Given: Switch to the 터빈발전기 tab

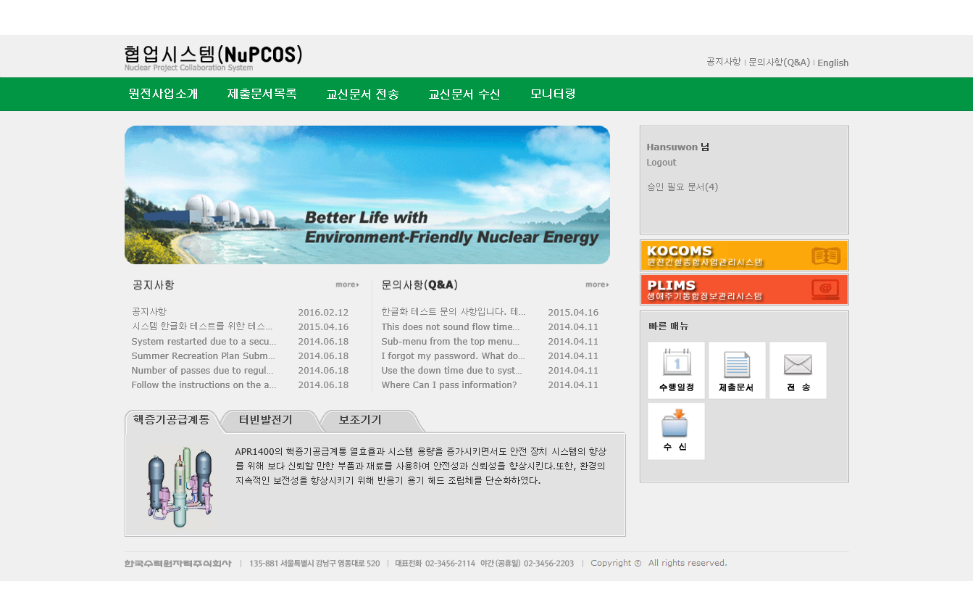Looking at the screenshot, I should tap(268, 420).
